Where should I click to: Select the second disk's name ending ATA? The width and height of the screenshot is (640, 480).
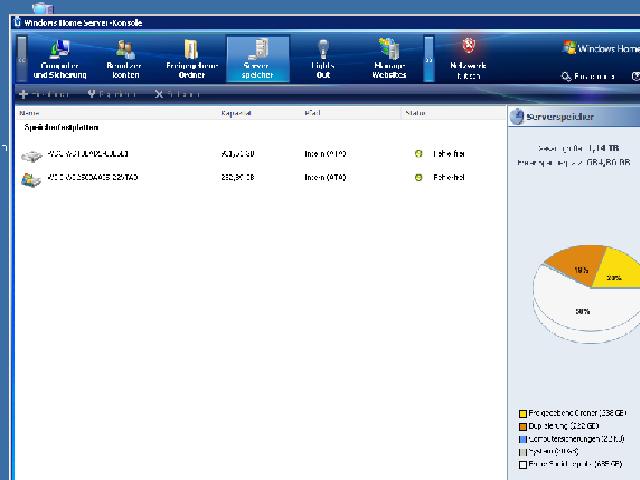tap(93, 177)
